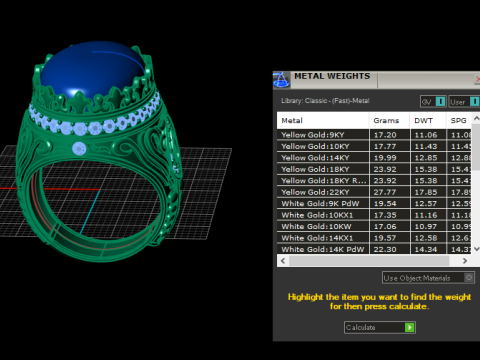Sort by the DWT column header

point(428,121)
